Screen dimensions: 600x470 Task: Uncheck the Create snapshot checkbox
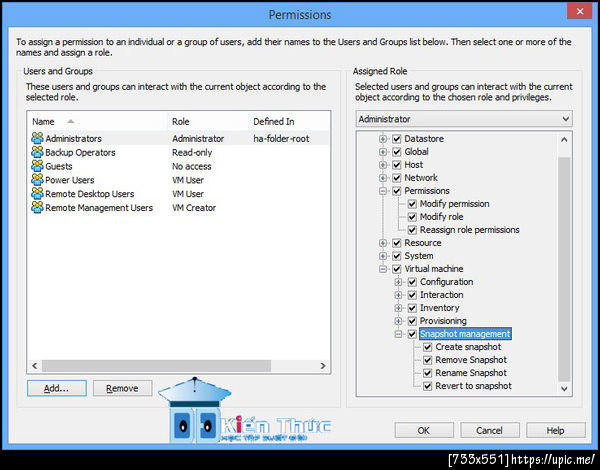coord(427,347)
